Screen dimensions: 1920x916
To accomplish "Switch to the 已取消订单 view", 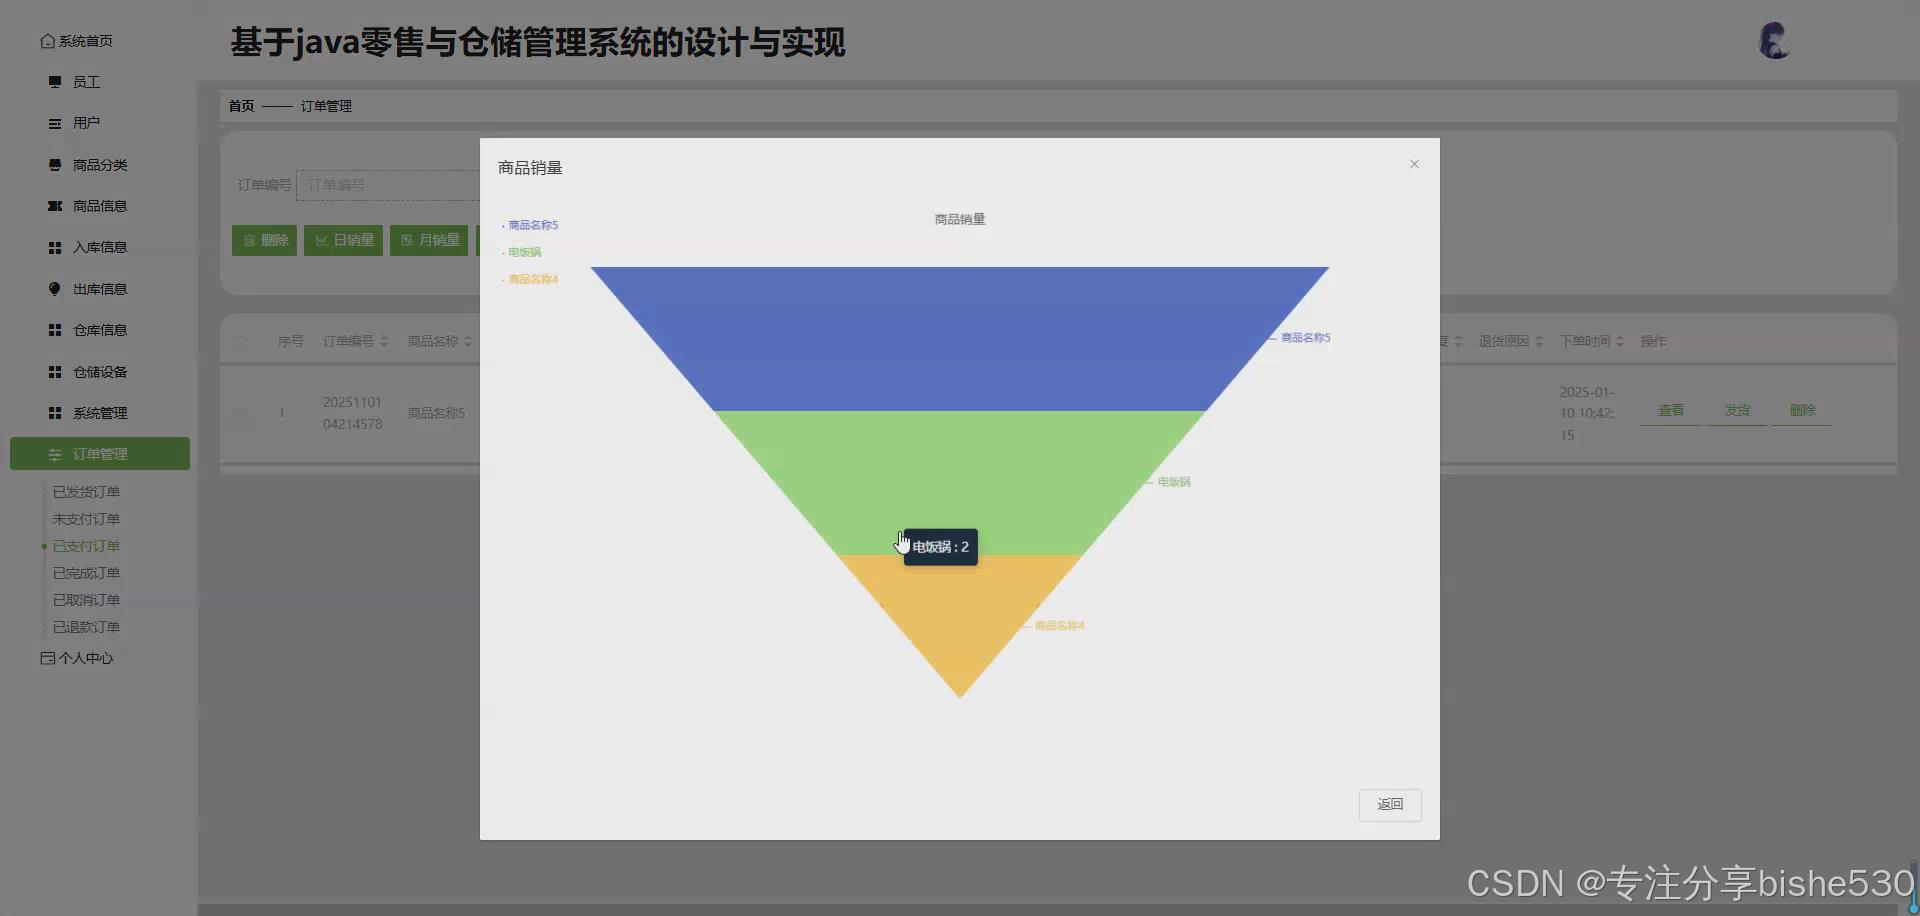I will click(85, 599).
